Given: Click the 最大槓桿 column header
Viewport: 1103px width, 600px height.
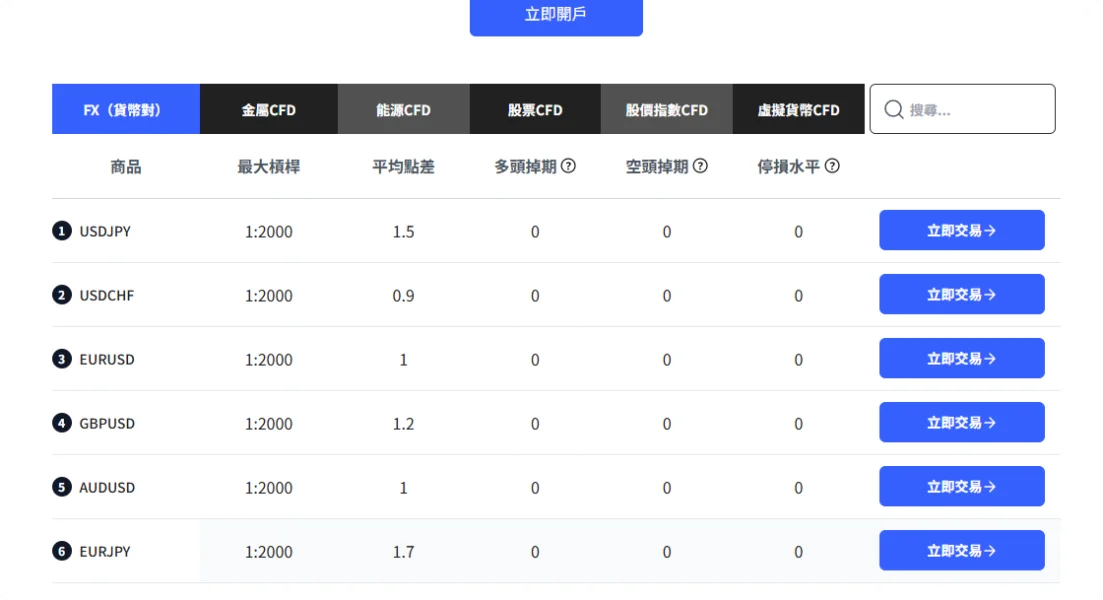Looking at the screenshot, I should pyautogui.click(x=269, y=167).
